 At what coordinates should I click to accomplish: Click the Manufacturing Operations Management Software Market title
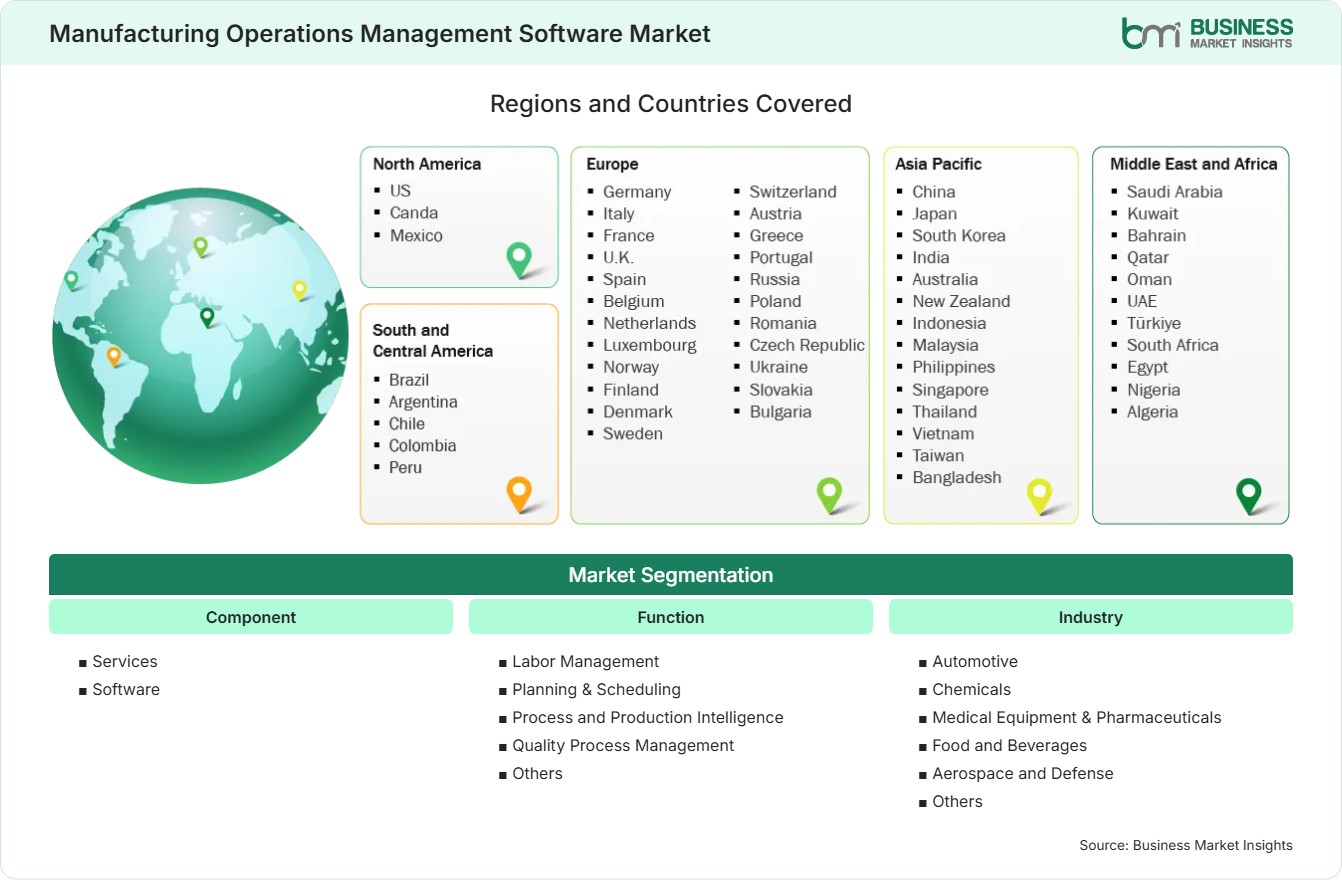pos(380,33)
